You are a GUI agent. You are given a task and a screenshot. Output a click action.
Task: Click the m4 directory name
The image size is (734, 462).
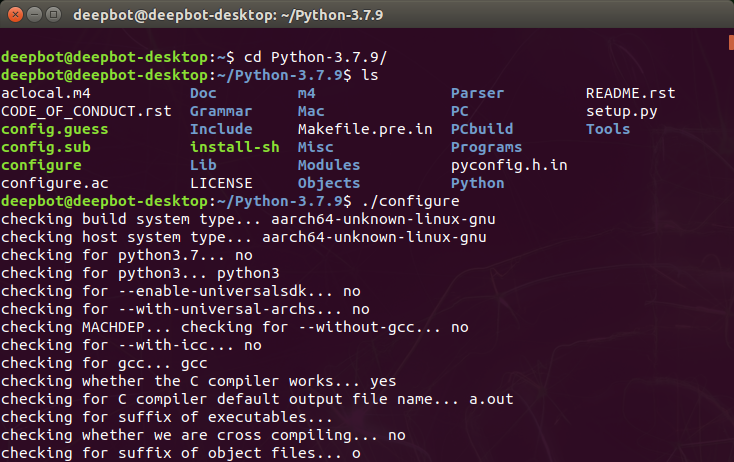(x=307, y=93)
